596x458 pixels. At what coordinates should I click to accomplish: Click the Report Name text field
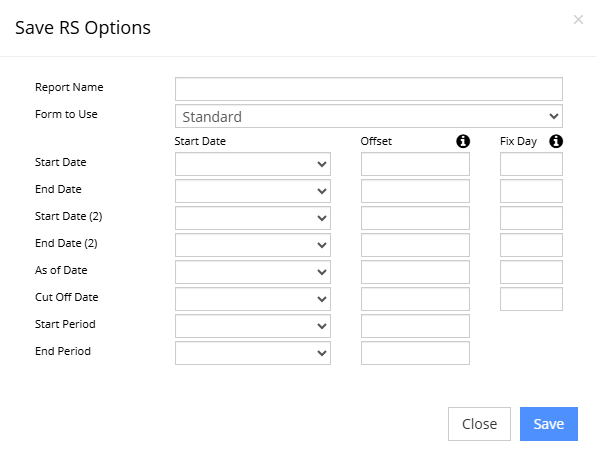coord(369,89)
